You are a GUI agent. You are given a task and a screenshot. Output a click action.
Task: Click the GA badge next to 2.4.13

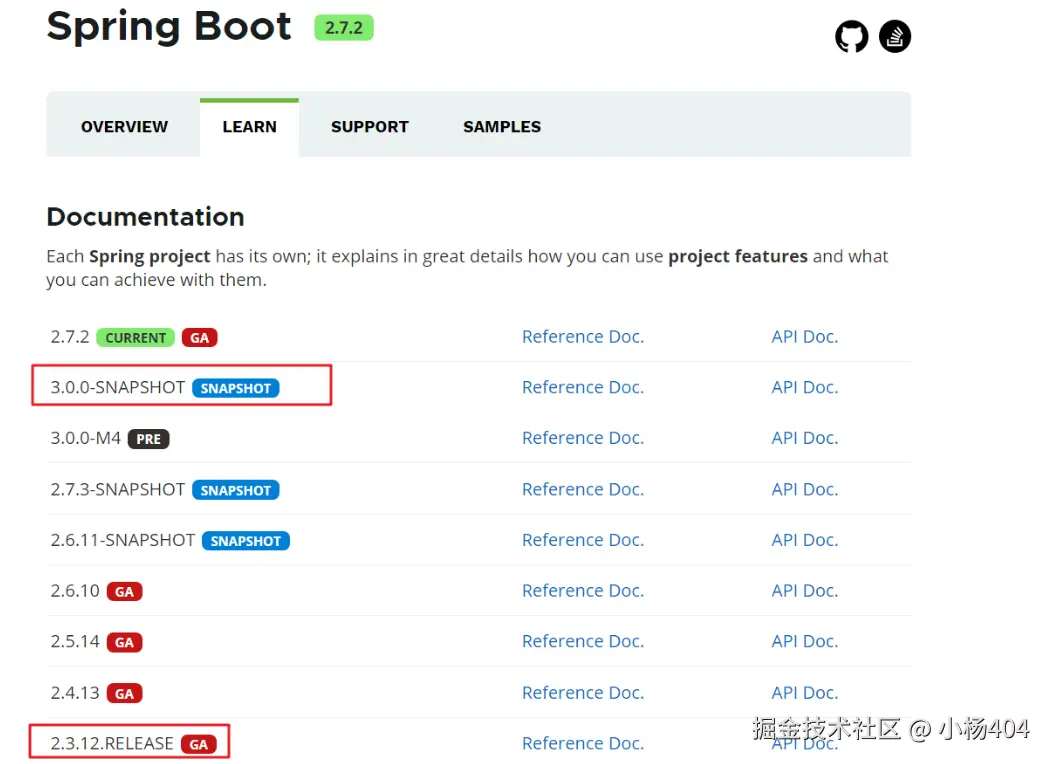point(124,694)
